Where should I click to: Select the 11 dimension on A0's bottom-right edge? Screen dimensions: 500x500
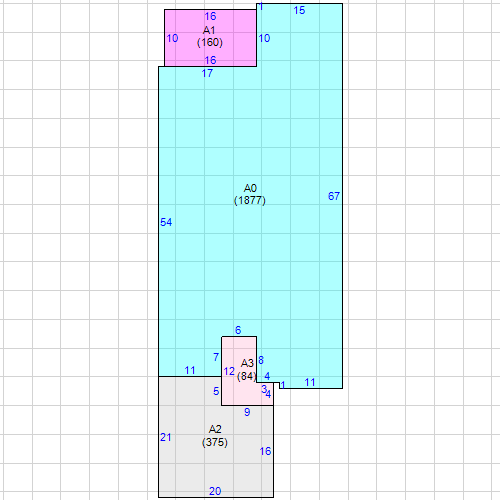[x=310, y=382]
